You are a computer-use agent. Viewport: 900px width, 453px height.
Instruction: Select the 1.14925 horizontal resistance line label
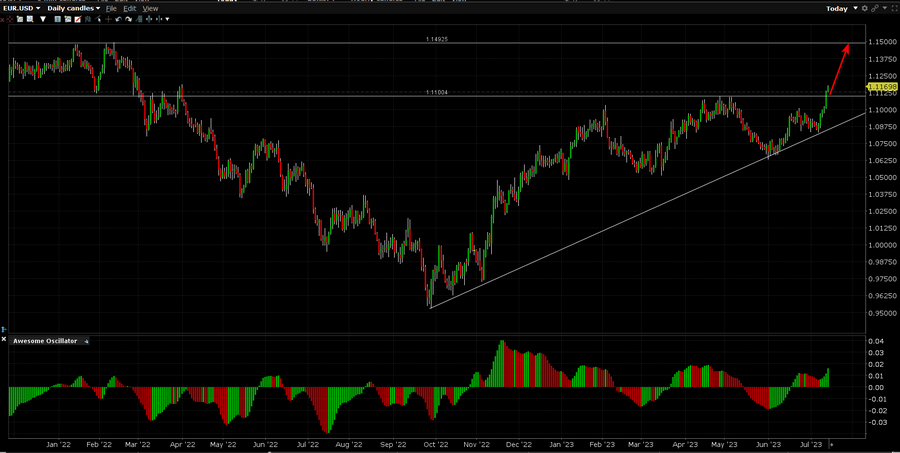pos(436,39)
